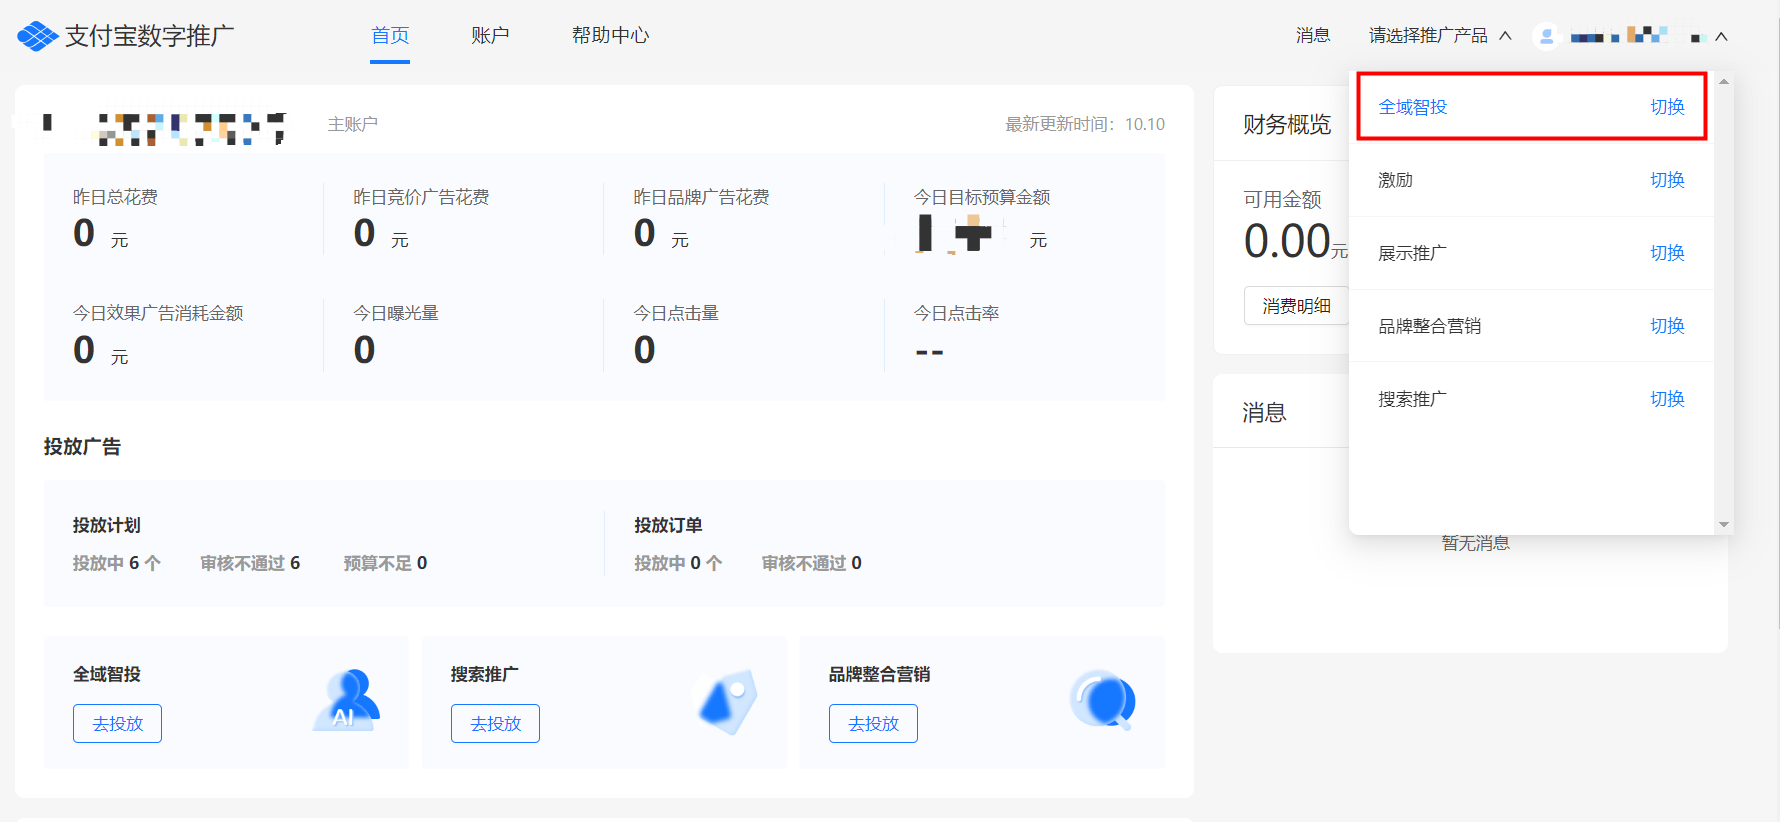The image size is (1780, 822).
Task: Click the Alipay logo icon
Action: click(x=38, y=36)
